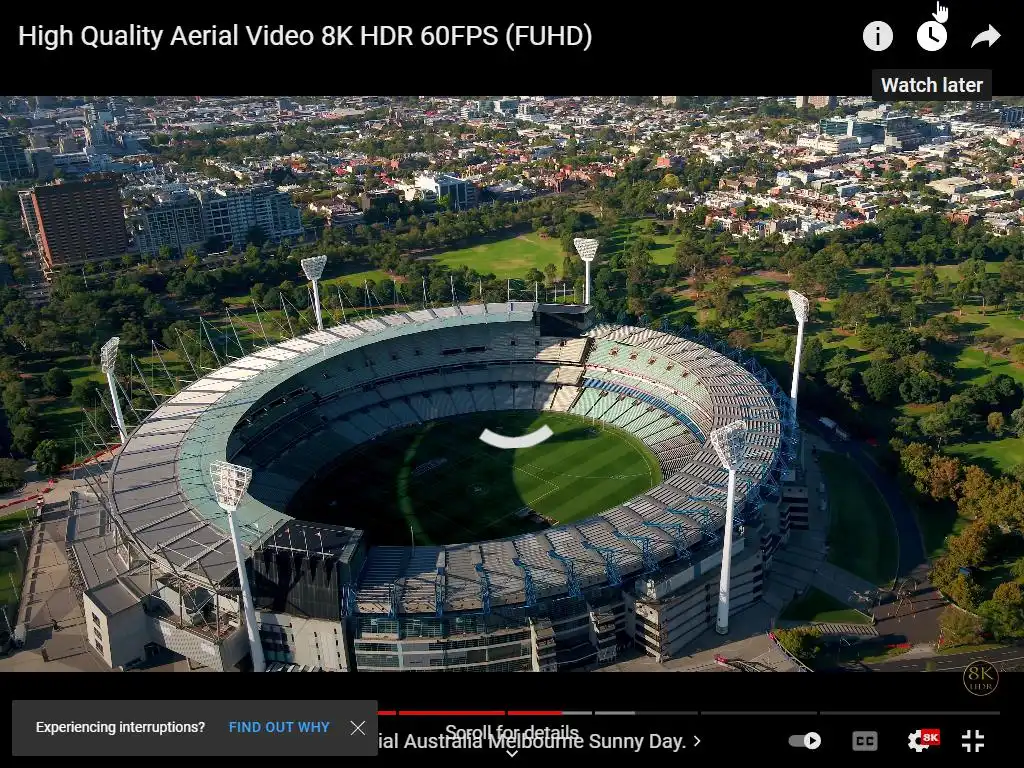Open settings gear with 8K badge
This screenshot has height=768, width=1024.
click(x=923, y=740)
